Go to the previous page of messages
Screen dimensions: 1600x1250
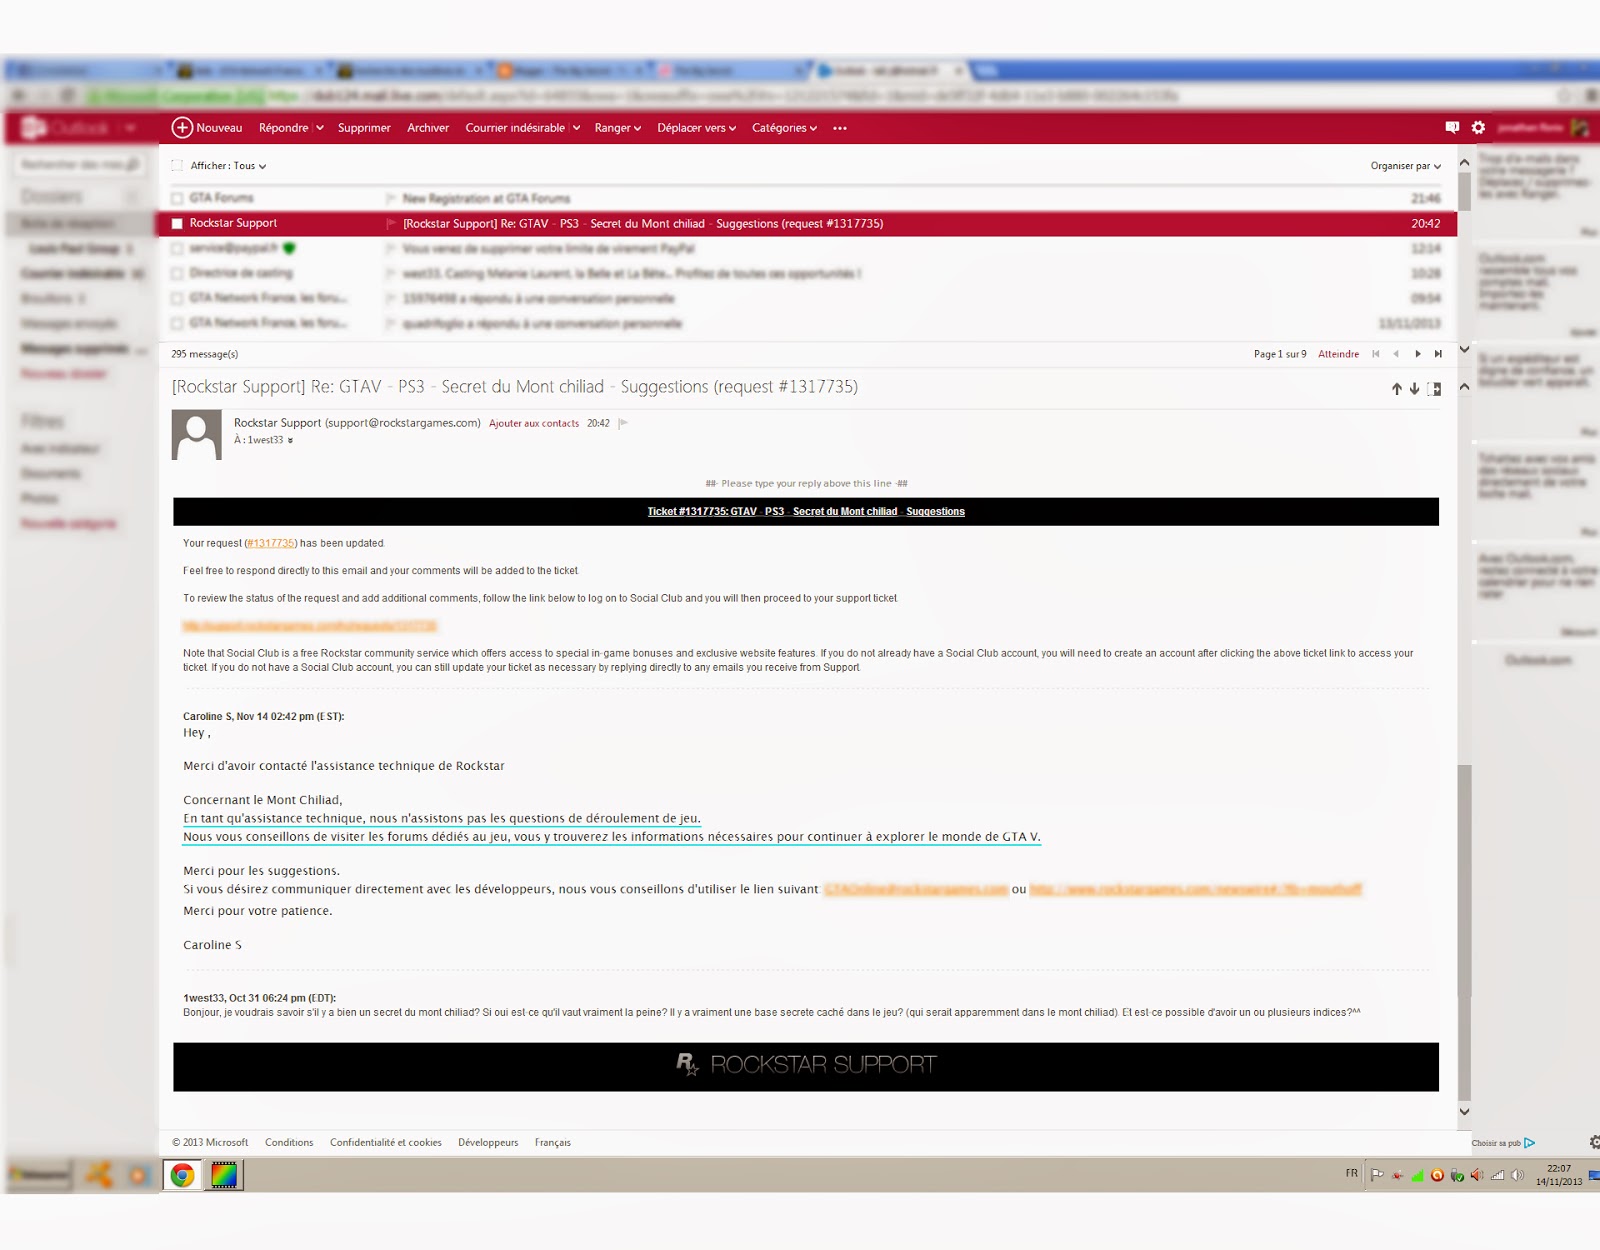point(1396,354)
